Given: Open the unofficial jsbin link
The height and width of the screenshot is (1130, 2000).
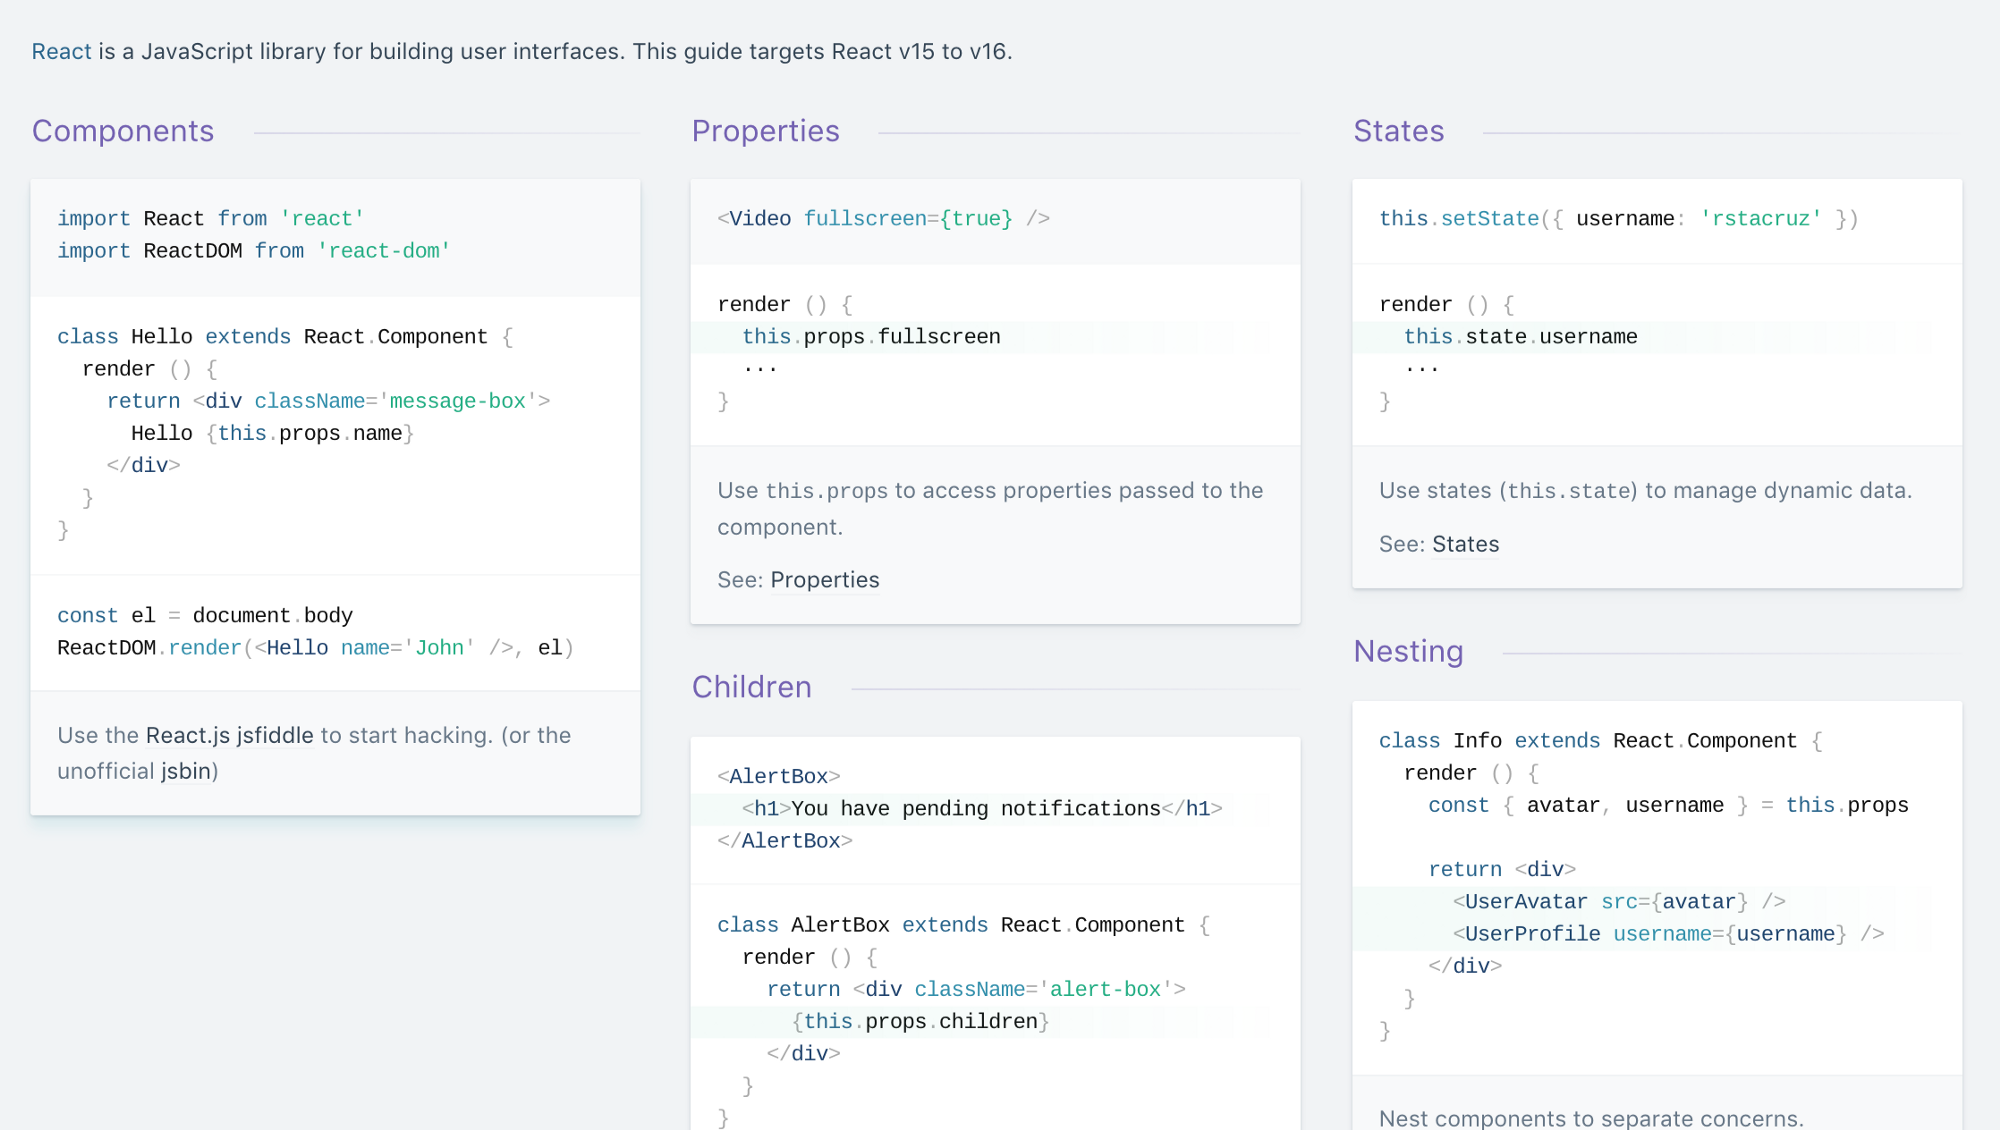Looking at the screenshot, I should click(x=186, y=771).
